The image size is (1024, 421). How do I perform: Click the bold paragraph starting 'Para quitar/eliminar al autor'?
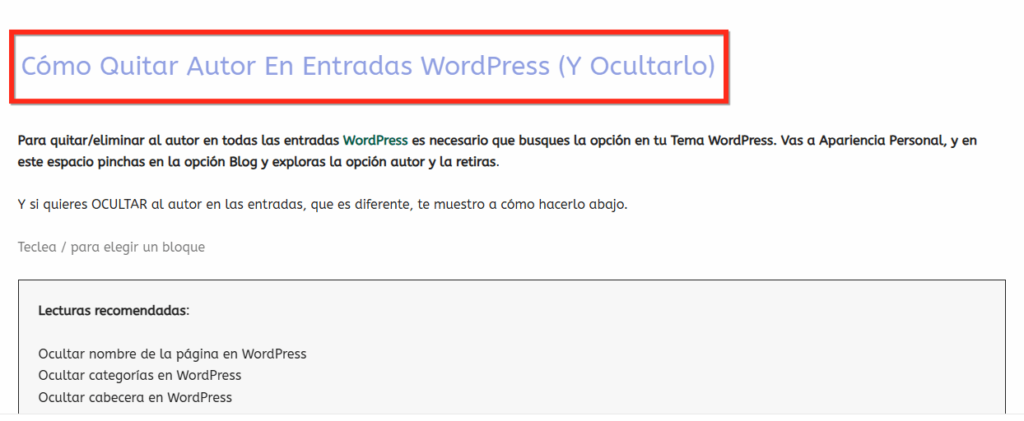pos(497,151)
